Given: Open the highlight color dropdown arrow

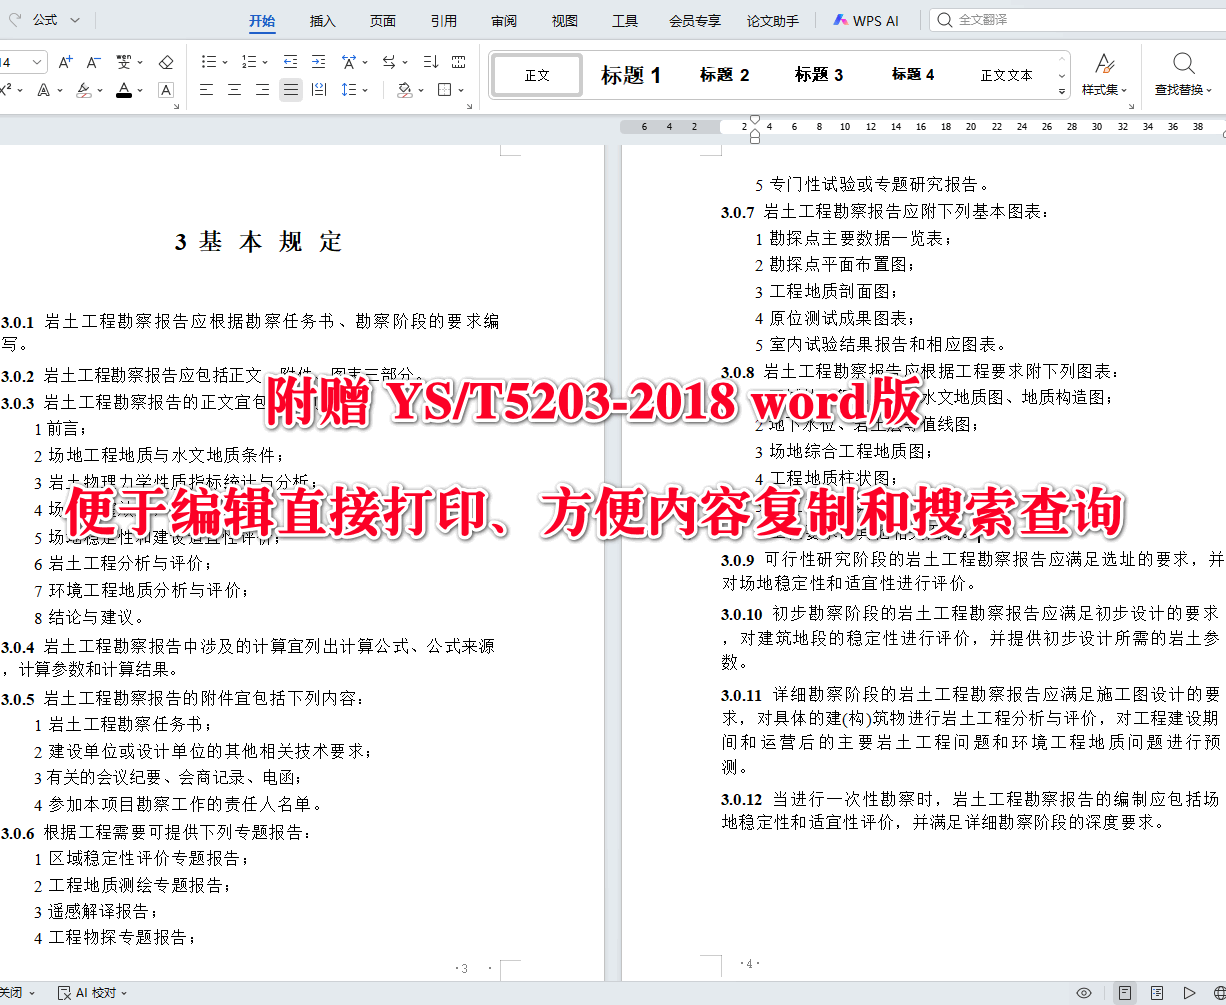Looking at the screenshot, I should pyautogui.click(x=99, y=91).
